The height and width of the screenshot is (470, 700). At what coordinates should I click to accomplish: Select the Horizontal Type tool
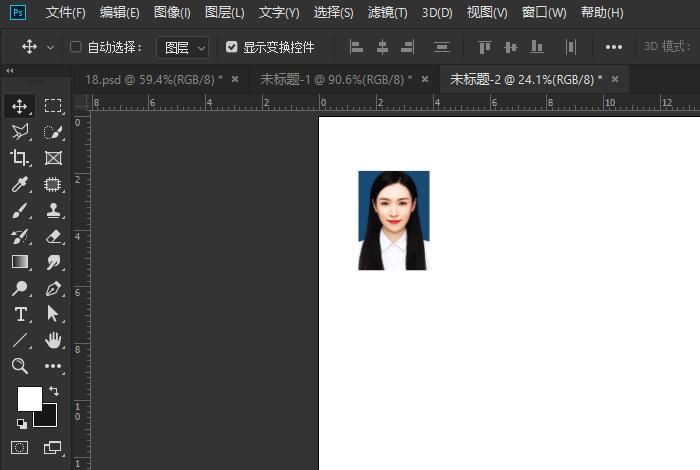point(20,314)
